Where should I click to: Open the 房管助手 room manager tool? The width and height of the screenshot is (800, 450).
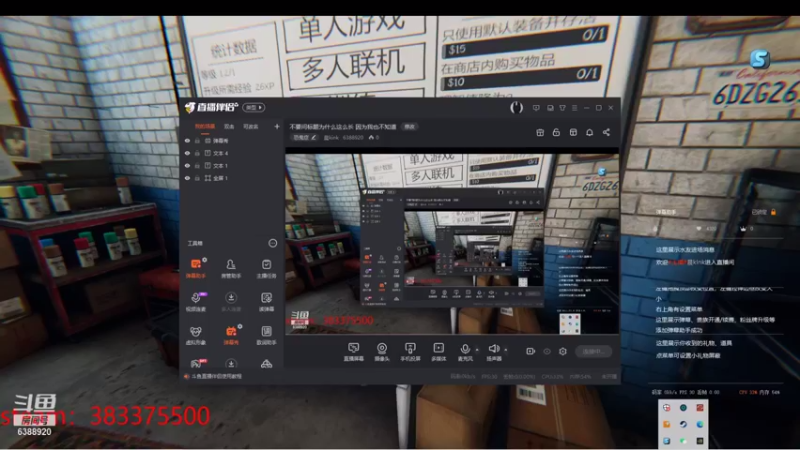231,268
